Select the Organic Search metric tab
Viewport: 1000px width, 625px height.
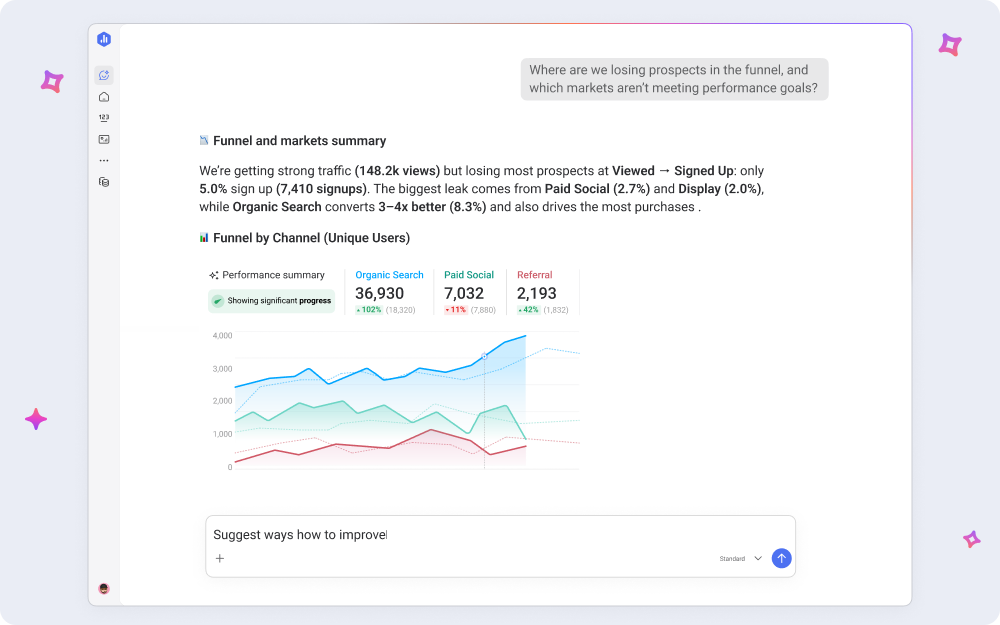(x=388, y=292)
